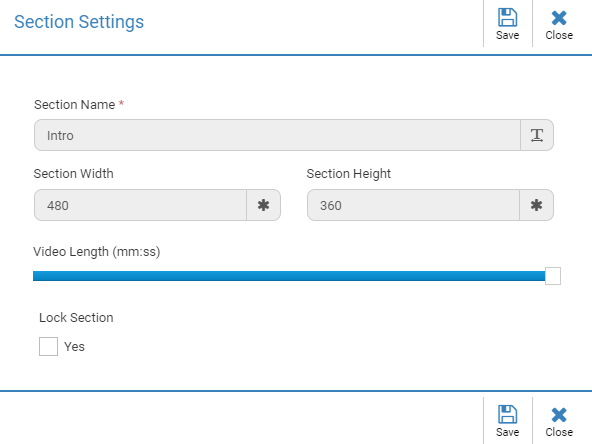Click the Save floppy icon in the footer

pyautogui.click(x=507, y=415)
